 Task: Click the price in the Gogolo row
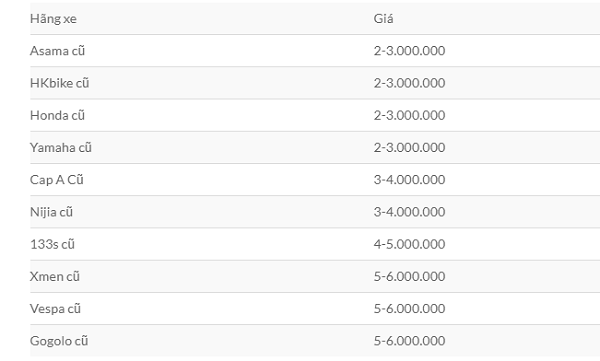click(x=409, y=341)
